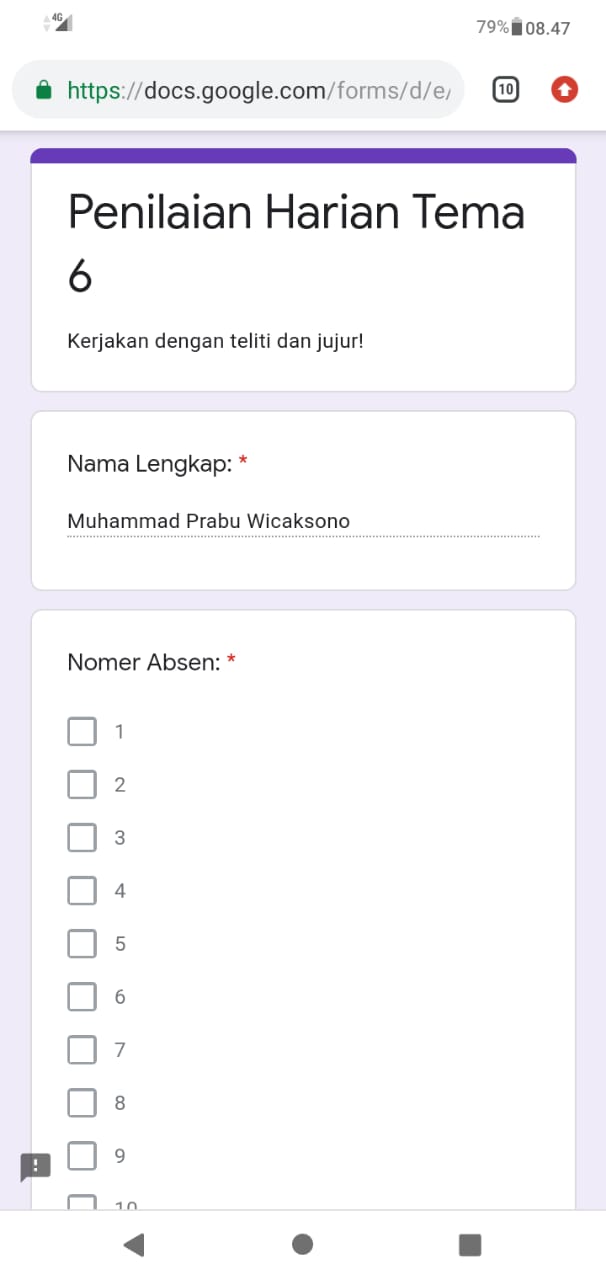Screen dimensions: 606x1280
Task: Check the box for absen number 3
Action: click(x=82, y=837)
